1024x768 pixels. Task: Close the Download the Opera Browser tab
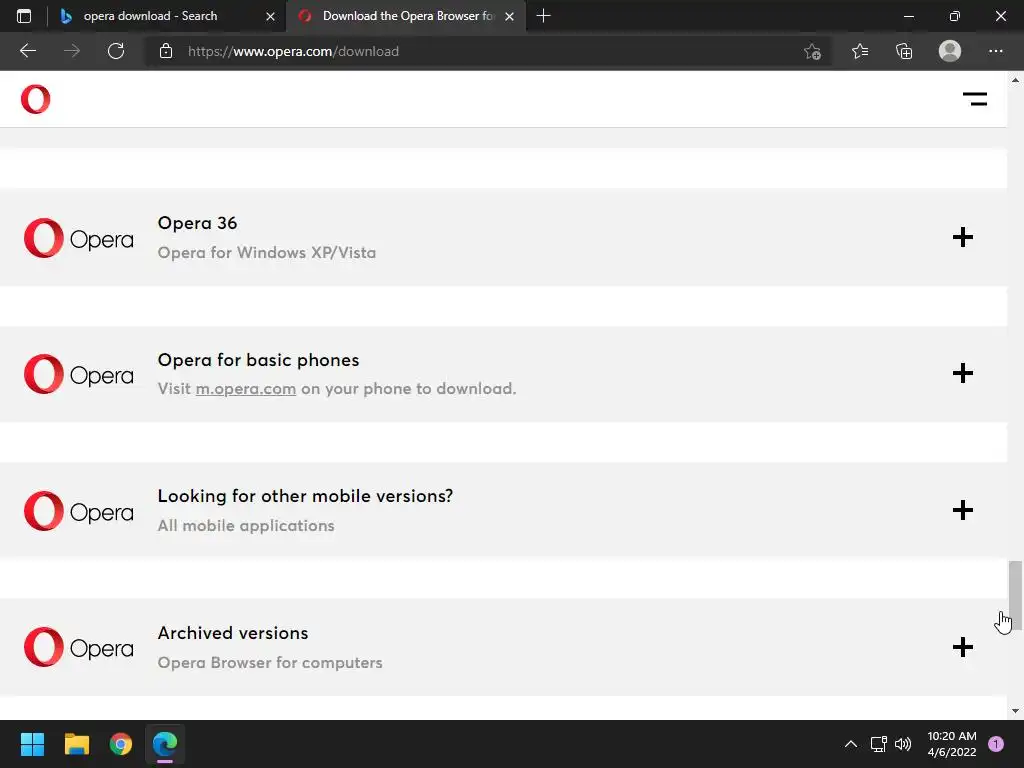509,16
